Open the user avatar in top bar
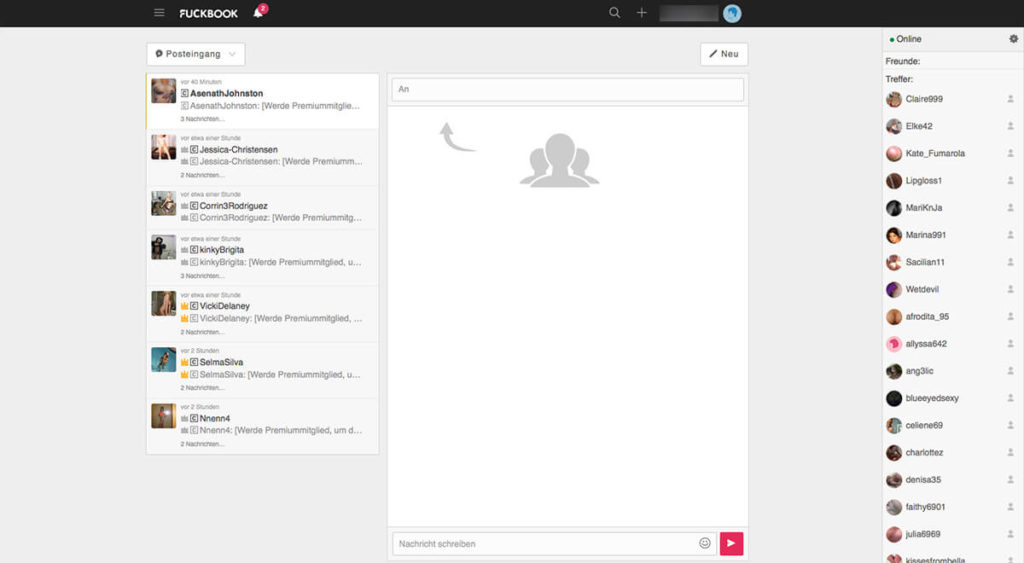This screenshot has width=1024, height=563. pos(732,13)
